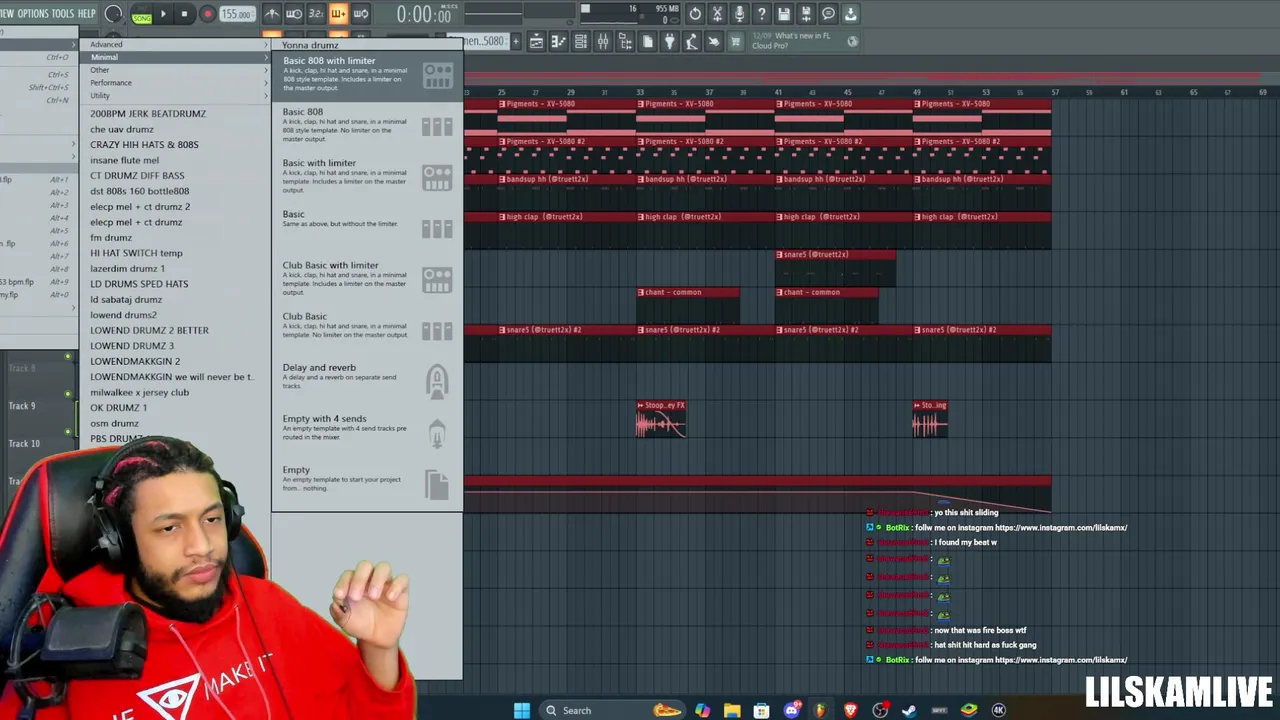This screenshot has width=1280, height=720.
Task: Click the one-click recording microphone icon
Action: [x=739, y=14]
